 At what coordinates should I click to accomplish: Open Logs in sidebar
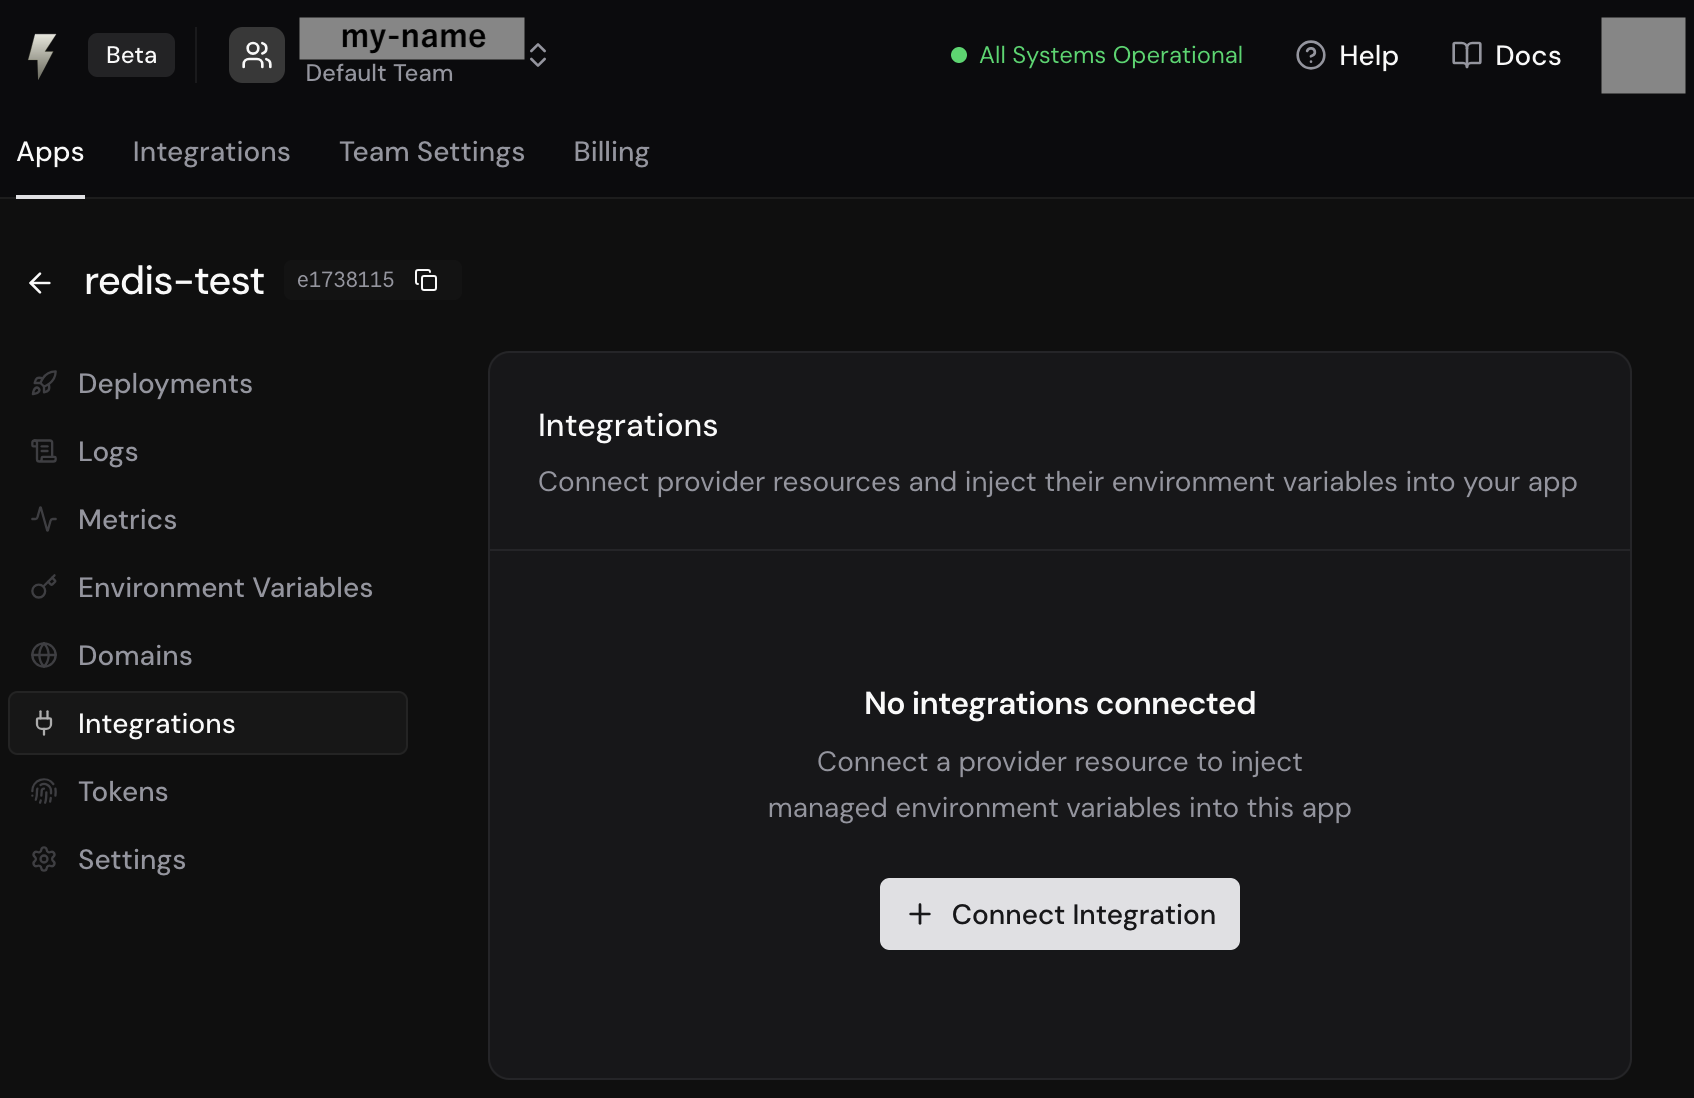208,452
